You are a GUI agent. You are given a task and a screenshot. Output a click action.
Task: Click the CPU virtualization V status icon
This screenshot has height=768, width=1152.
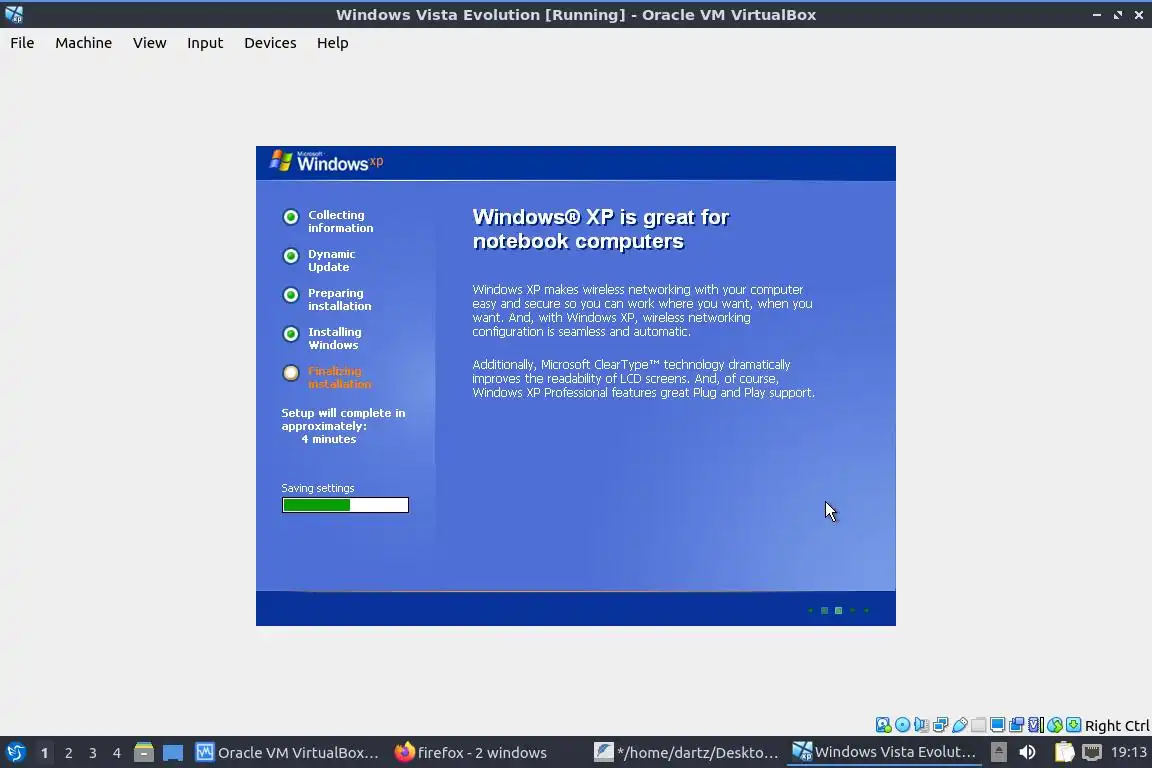click(1036, 725)
